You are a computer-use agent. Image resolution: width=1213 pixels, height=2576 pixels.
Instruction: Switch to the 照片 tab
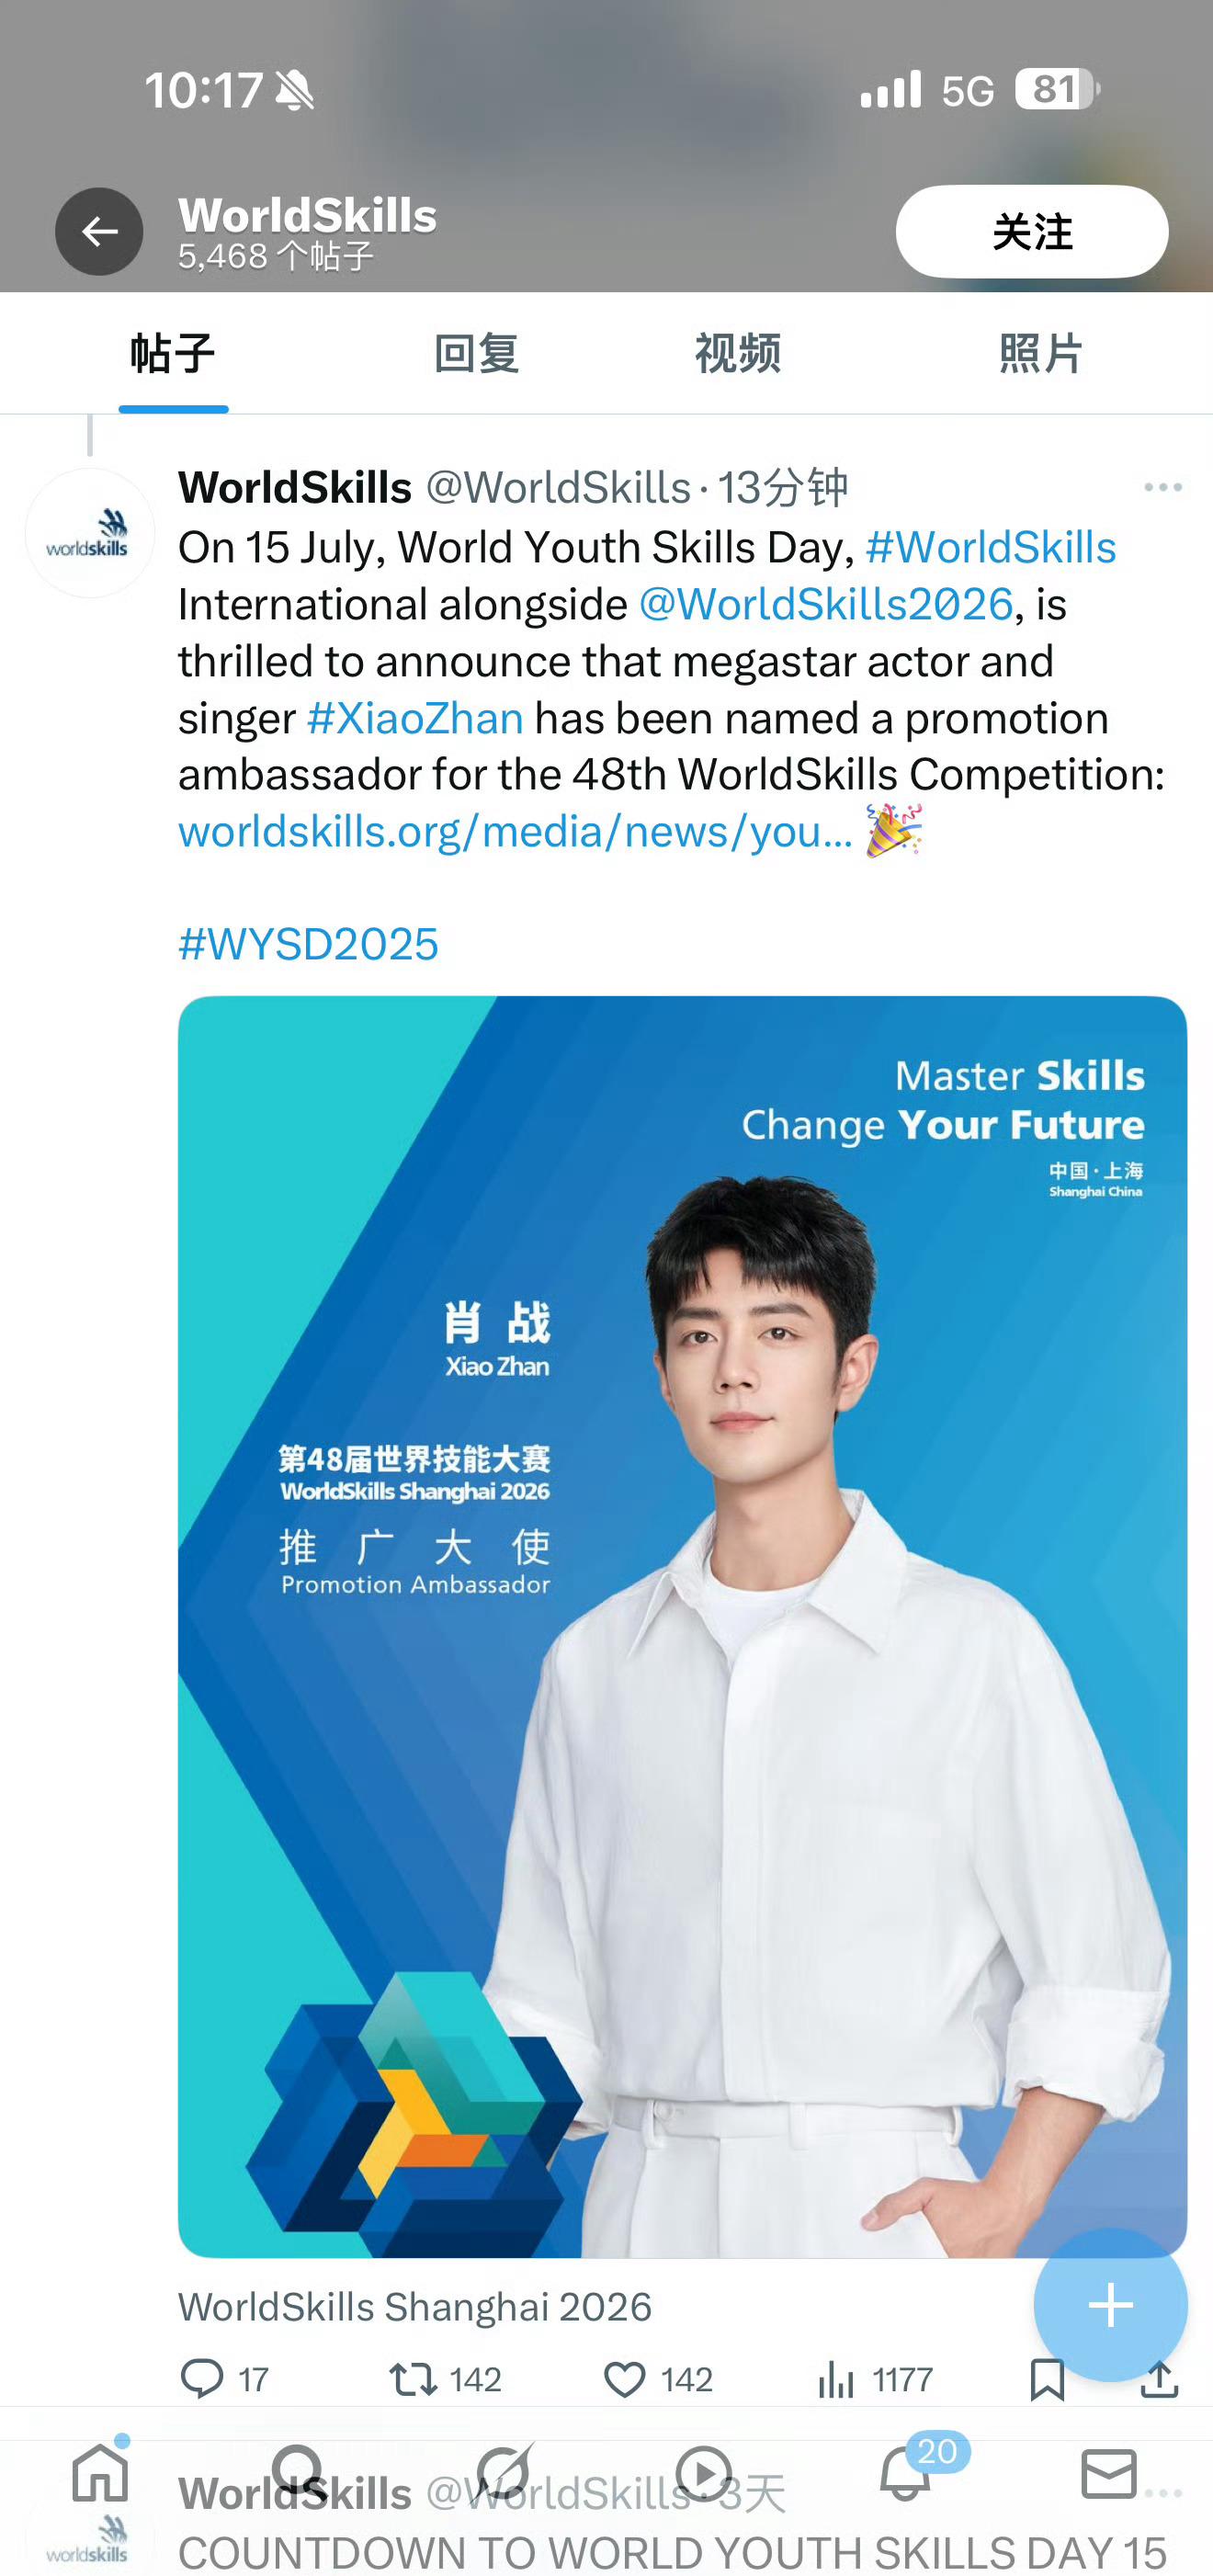click(x=1041, y=353)
